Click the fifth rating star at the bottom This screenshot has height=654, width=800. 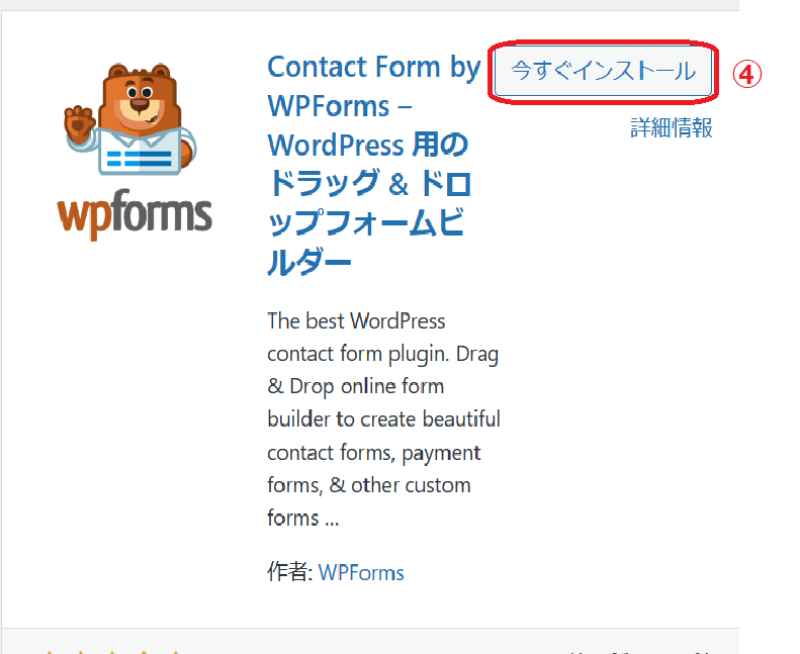pyautogui.click(x=176, y=652)
